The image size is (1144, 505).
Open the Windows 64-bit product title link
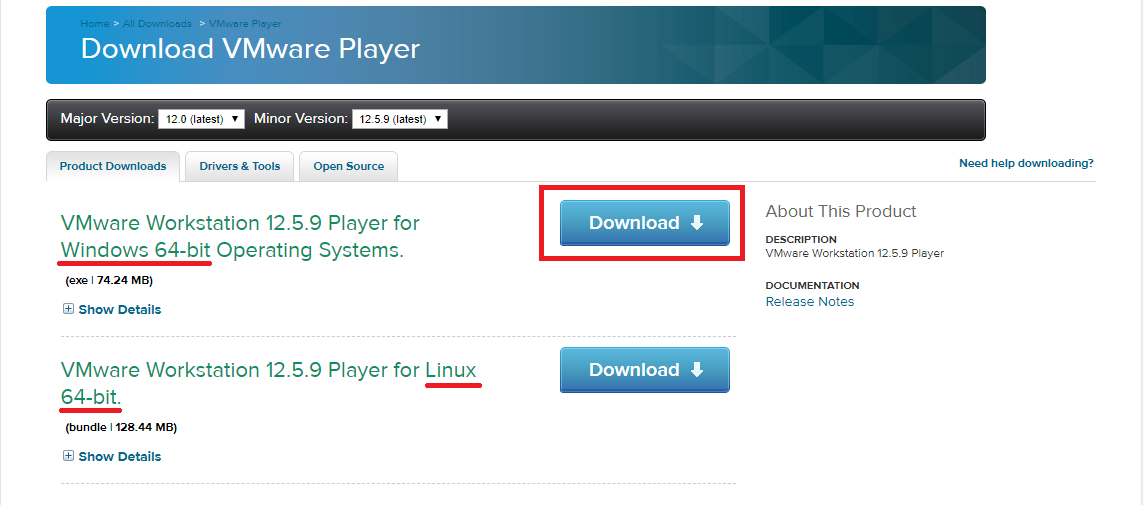240,236
